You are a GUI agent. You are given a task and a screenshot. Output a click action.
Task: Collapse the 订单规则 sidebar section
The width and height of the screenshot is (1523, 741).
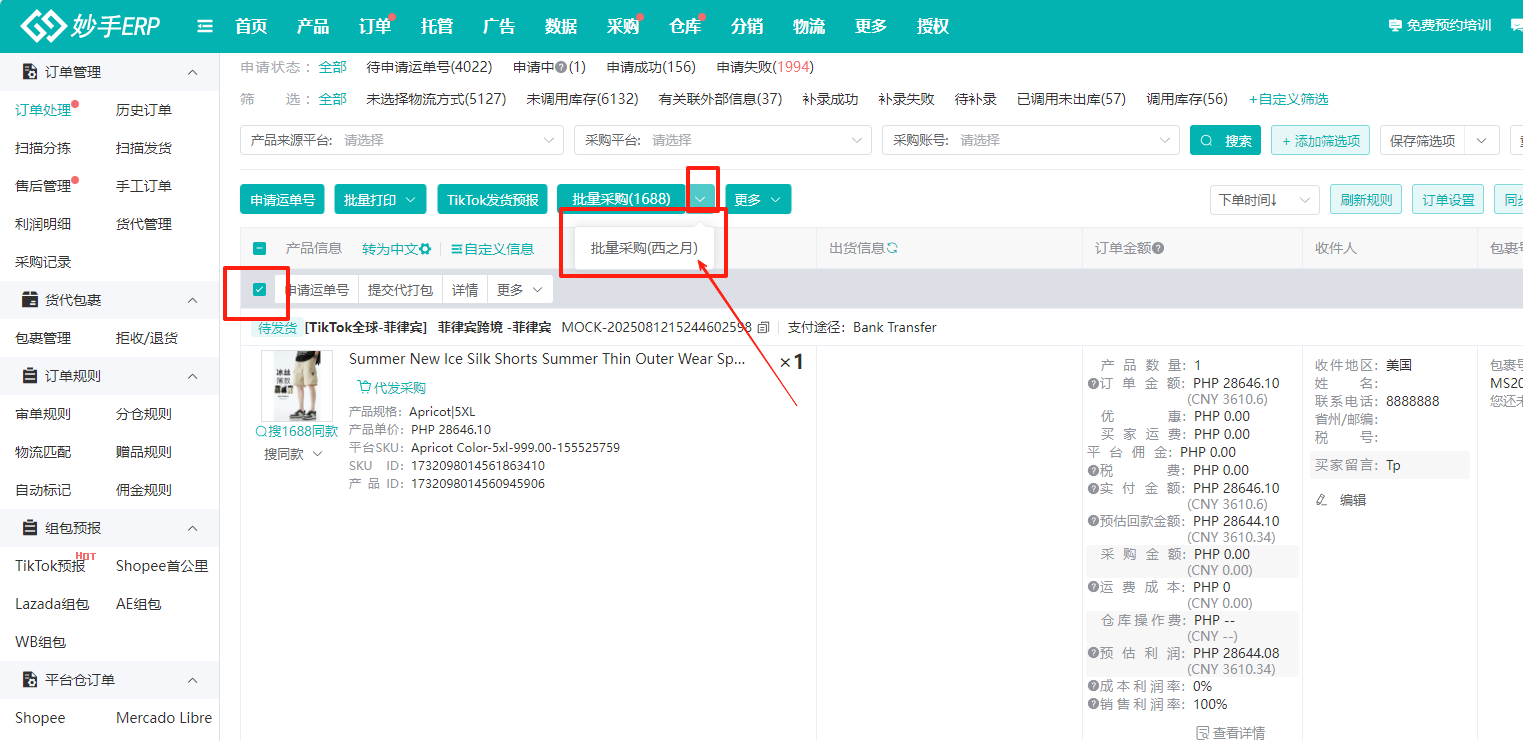point(193,376)
